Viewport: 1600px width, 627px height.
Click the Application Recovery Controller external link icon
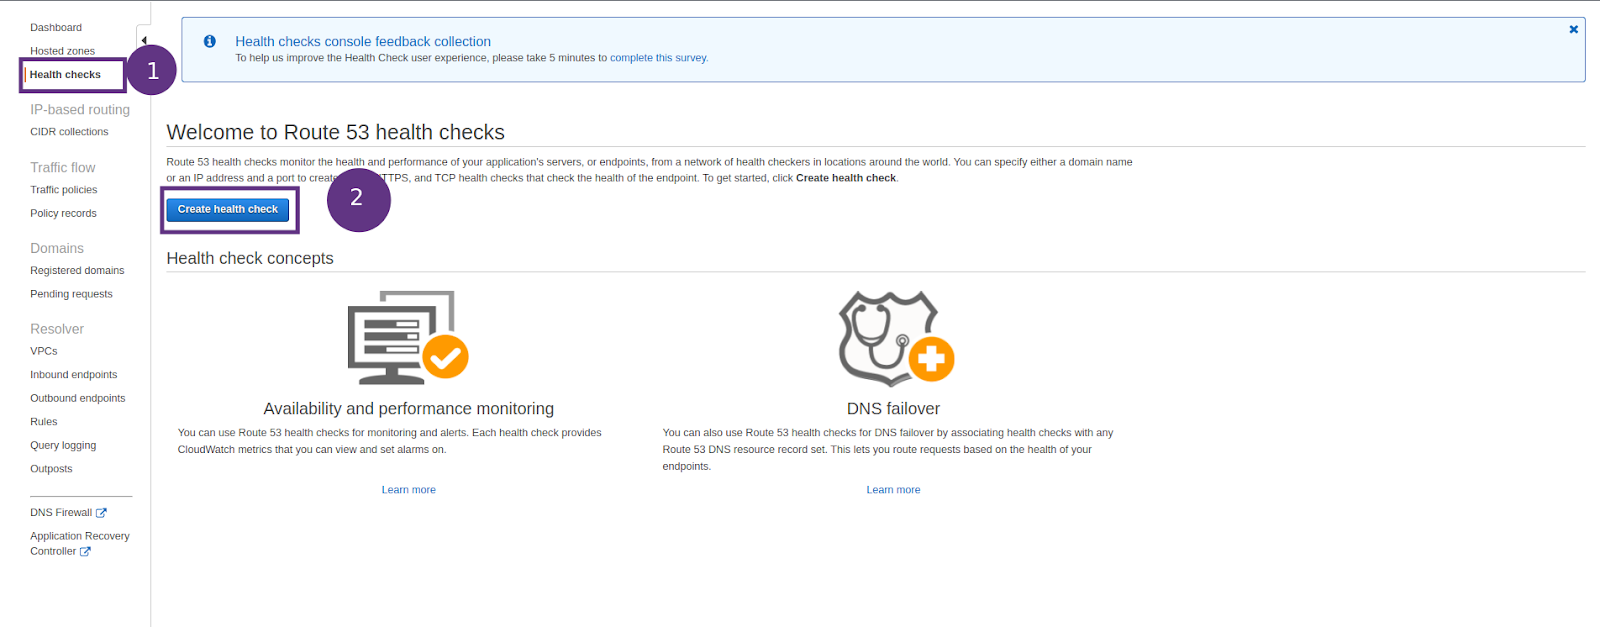85,552
